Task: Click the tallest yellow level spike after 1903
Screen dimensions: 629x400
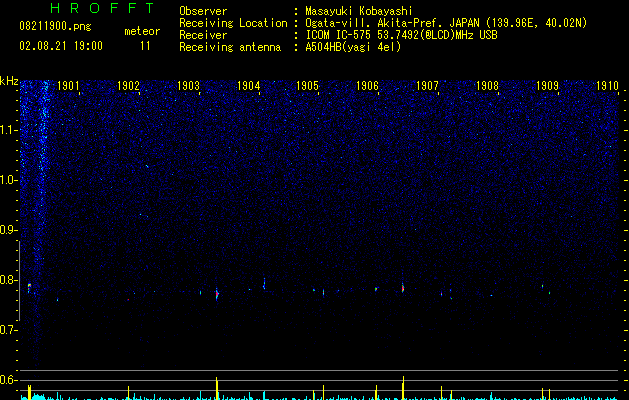Action: 217,388
